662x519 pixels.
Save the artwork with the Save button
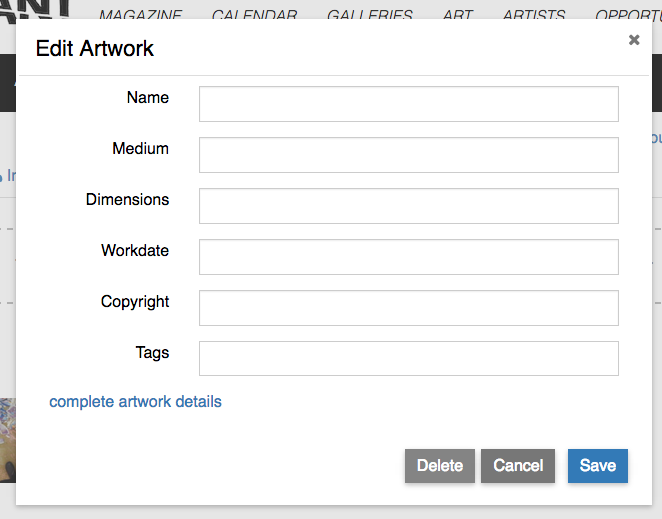597,466
